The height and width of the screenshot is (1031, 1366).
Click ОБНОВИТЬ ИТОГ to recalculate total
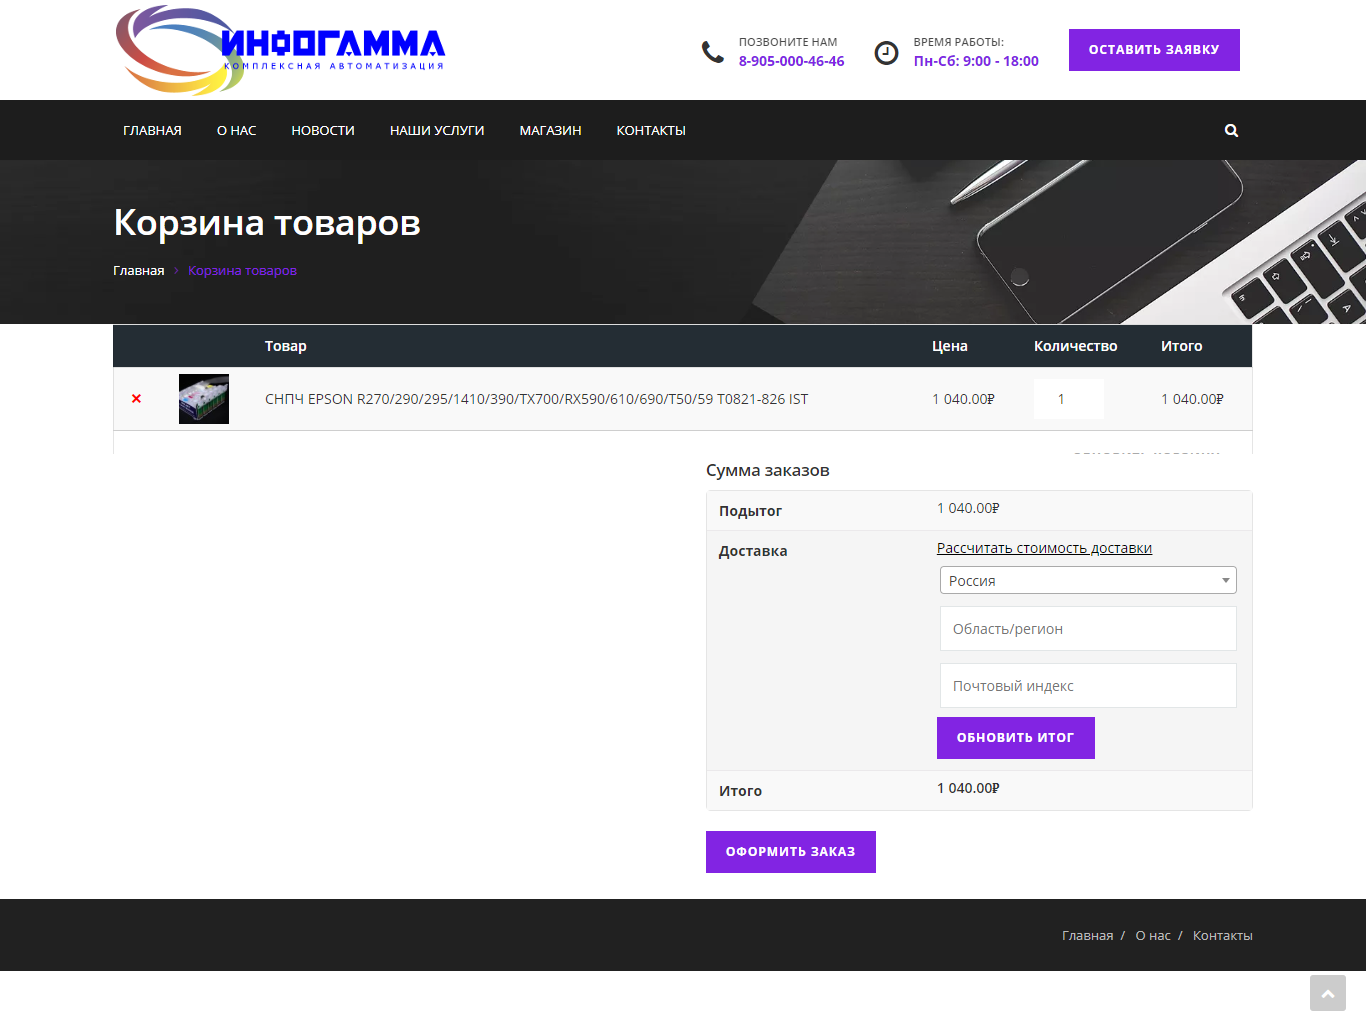(1015, 738)
